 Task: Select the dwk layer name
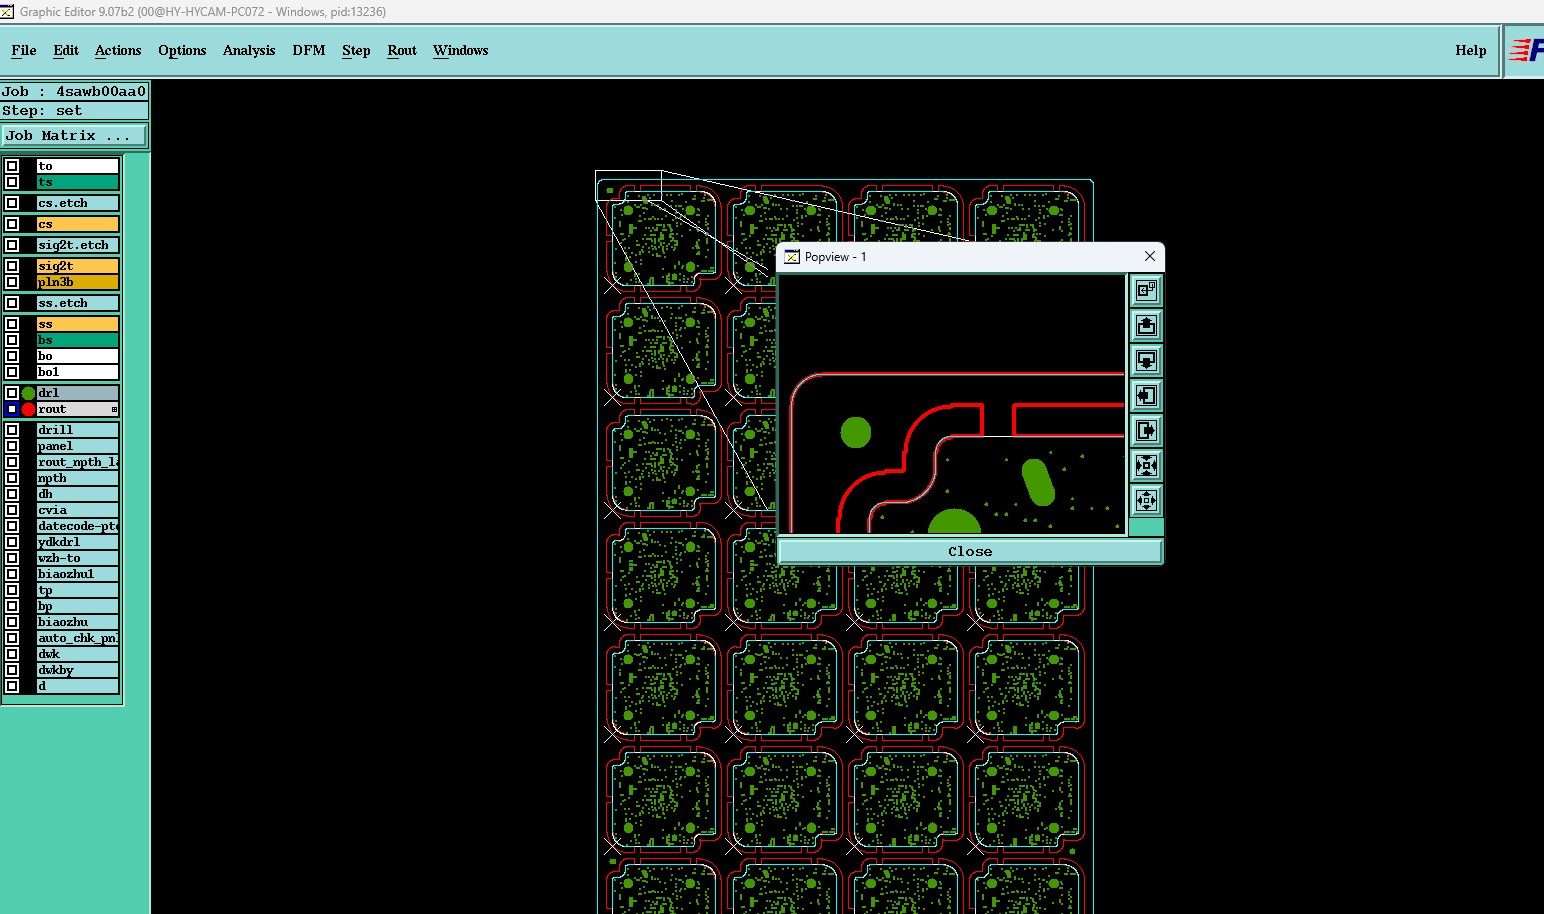(x=78, y=654)
